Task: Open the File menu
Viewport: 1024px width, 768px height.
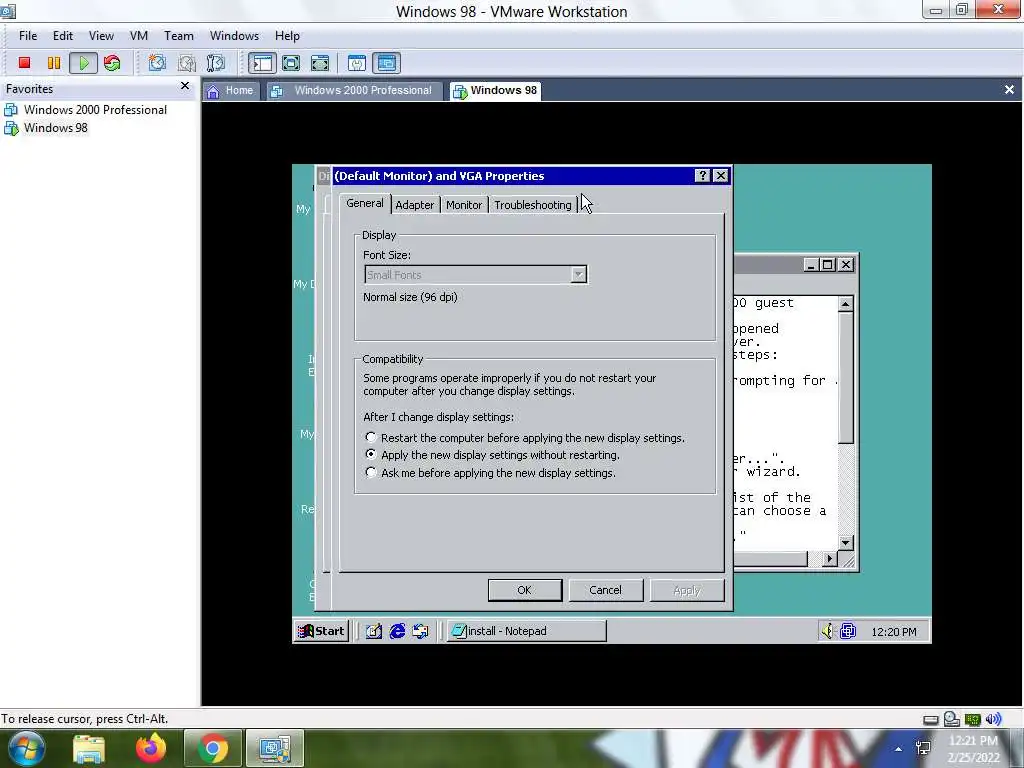Action: [x=27, y=36]
